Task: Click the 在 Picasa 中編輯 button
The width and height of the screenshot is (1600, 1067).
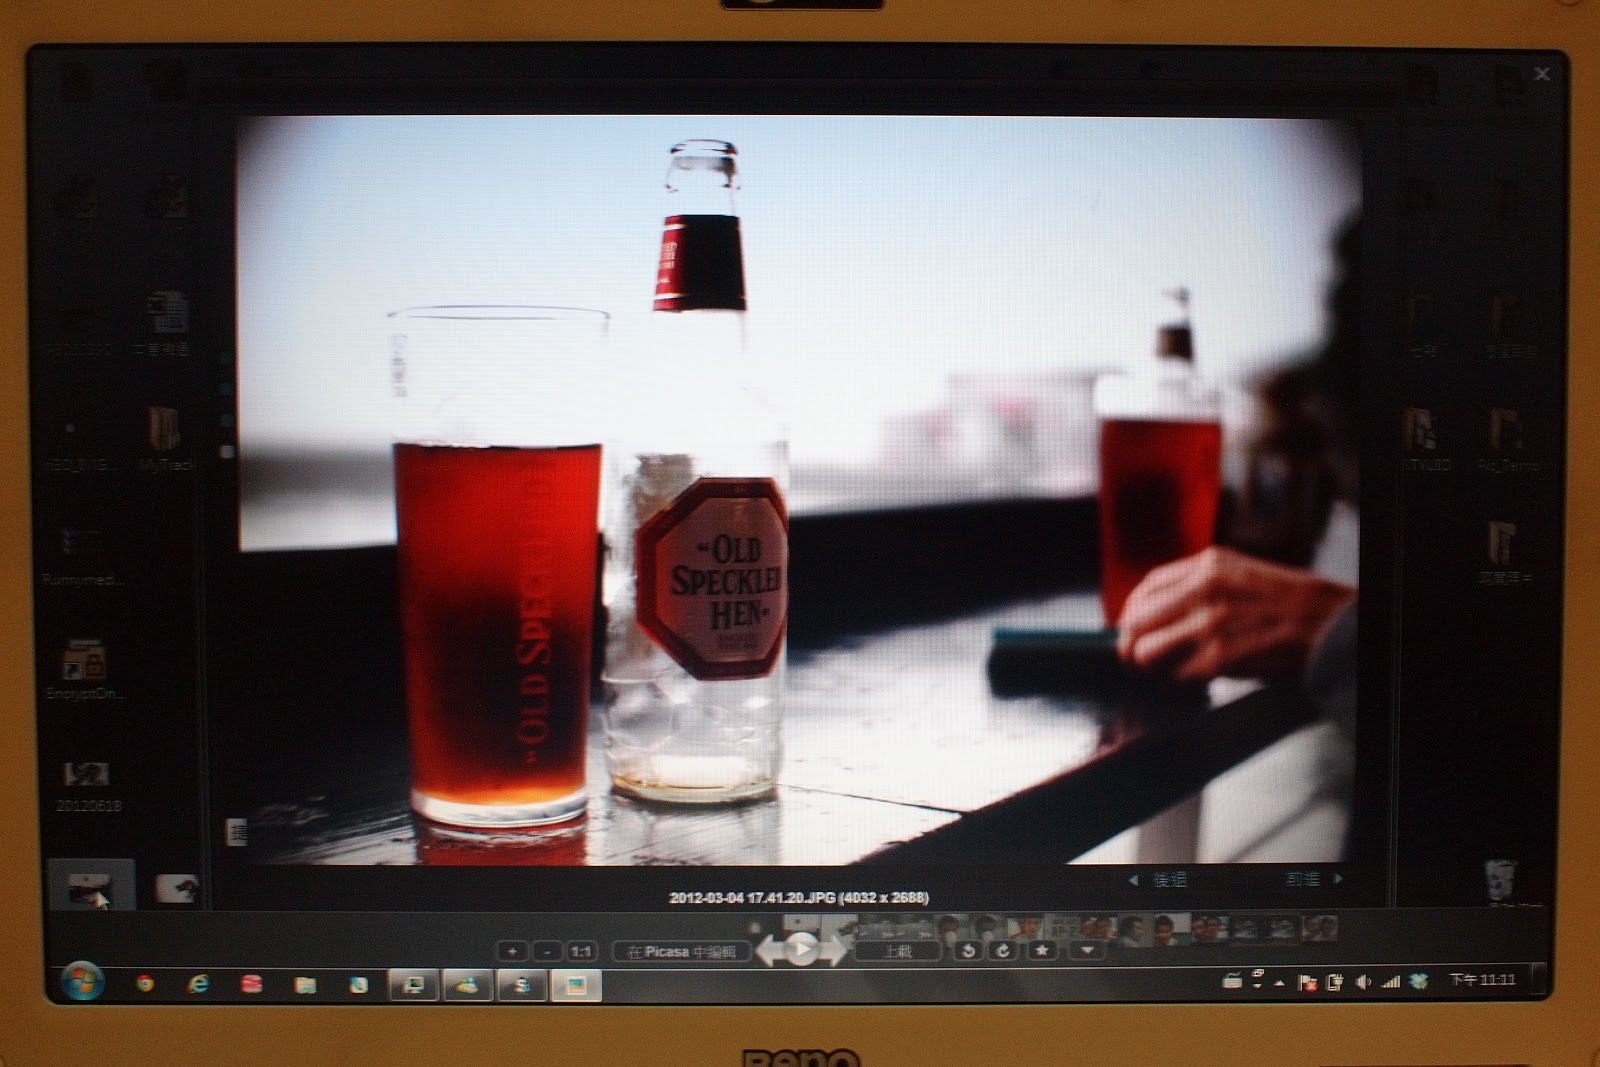Action: coord(680,951)
